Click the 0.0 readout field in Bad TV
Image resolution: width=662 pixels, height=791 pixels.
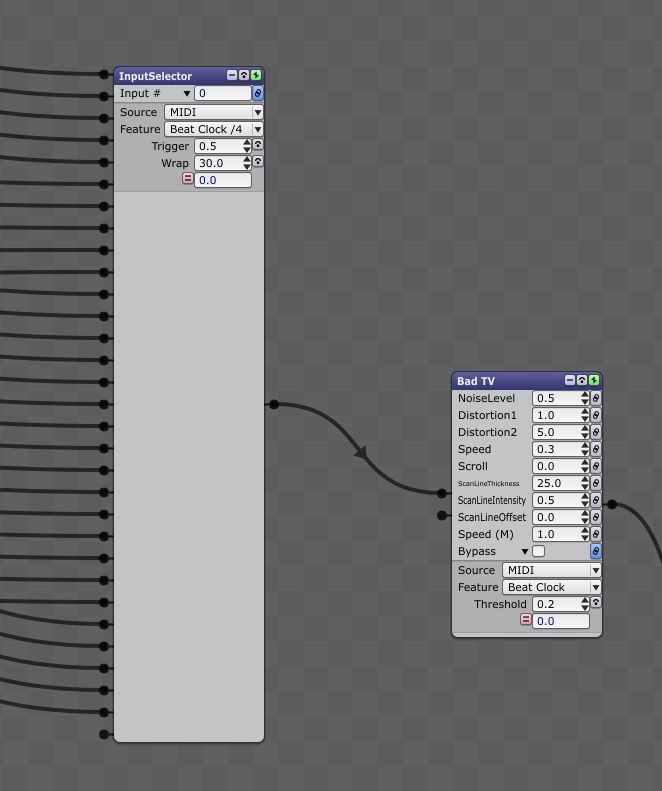click(561, 621)
